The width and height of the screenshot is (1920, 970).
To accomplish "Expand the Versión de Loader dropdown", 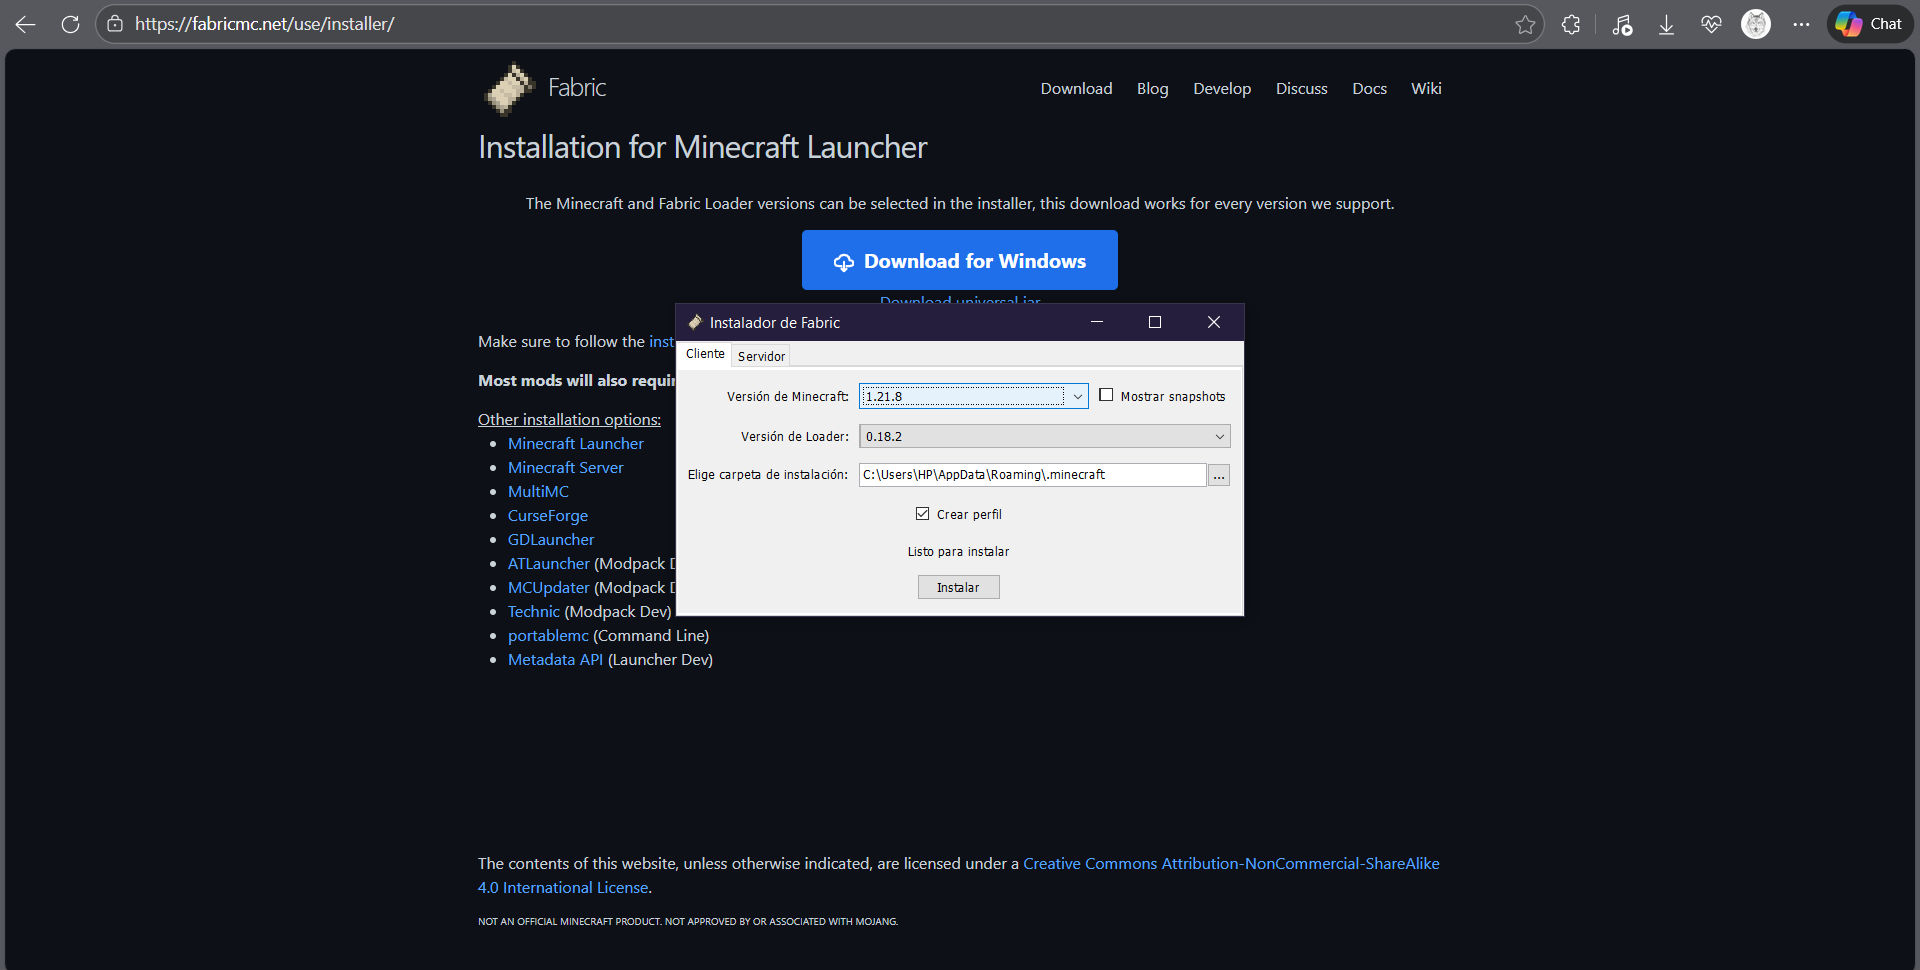I will point(1219,437).
